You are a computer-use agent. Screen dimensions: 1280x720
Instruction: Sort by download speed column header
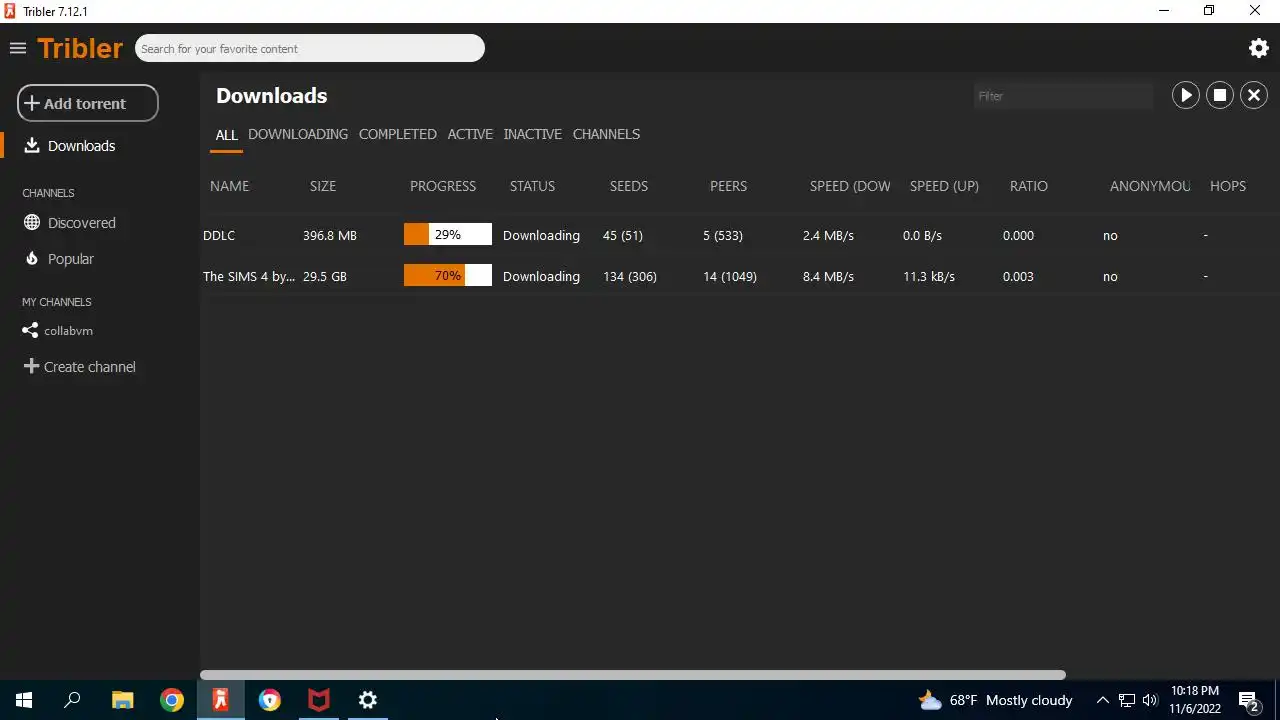click(x=850, y=186)
